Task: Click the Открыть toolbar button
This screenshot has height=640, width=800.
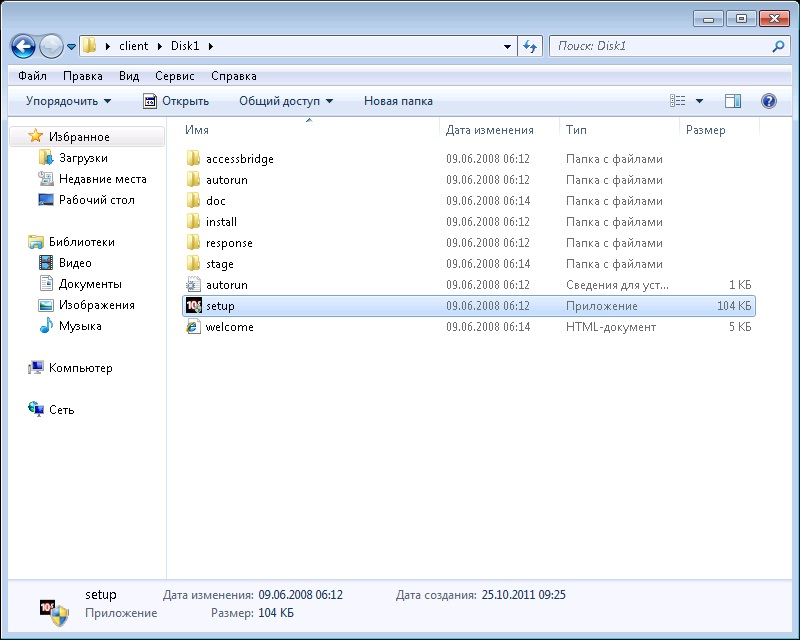Action: [177, 101]
